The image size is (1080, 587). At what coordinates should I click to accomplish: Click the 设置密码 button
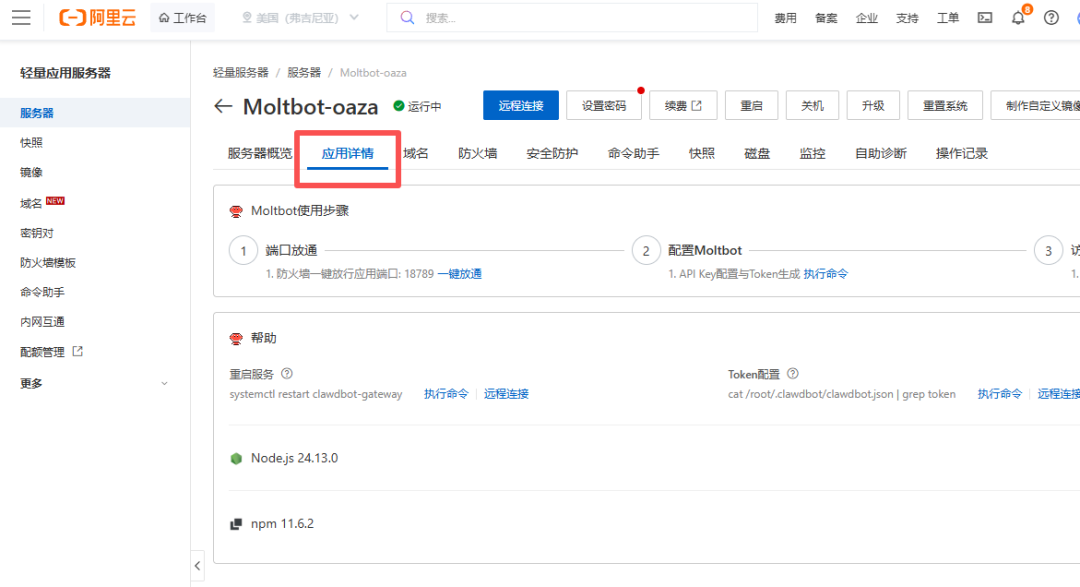603,105
